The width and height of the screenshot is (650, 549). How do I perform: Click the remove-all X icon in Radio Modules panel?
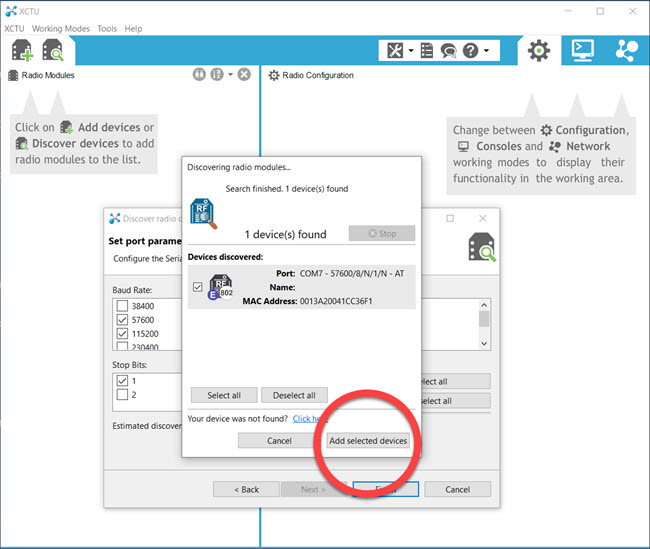tap(244, 75)
